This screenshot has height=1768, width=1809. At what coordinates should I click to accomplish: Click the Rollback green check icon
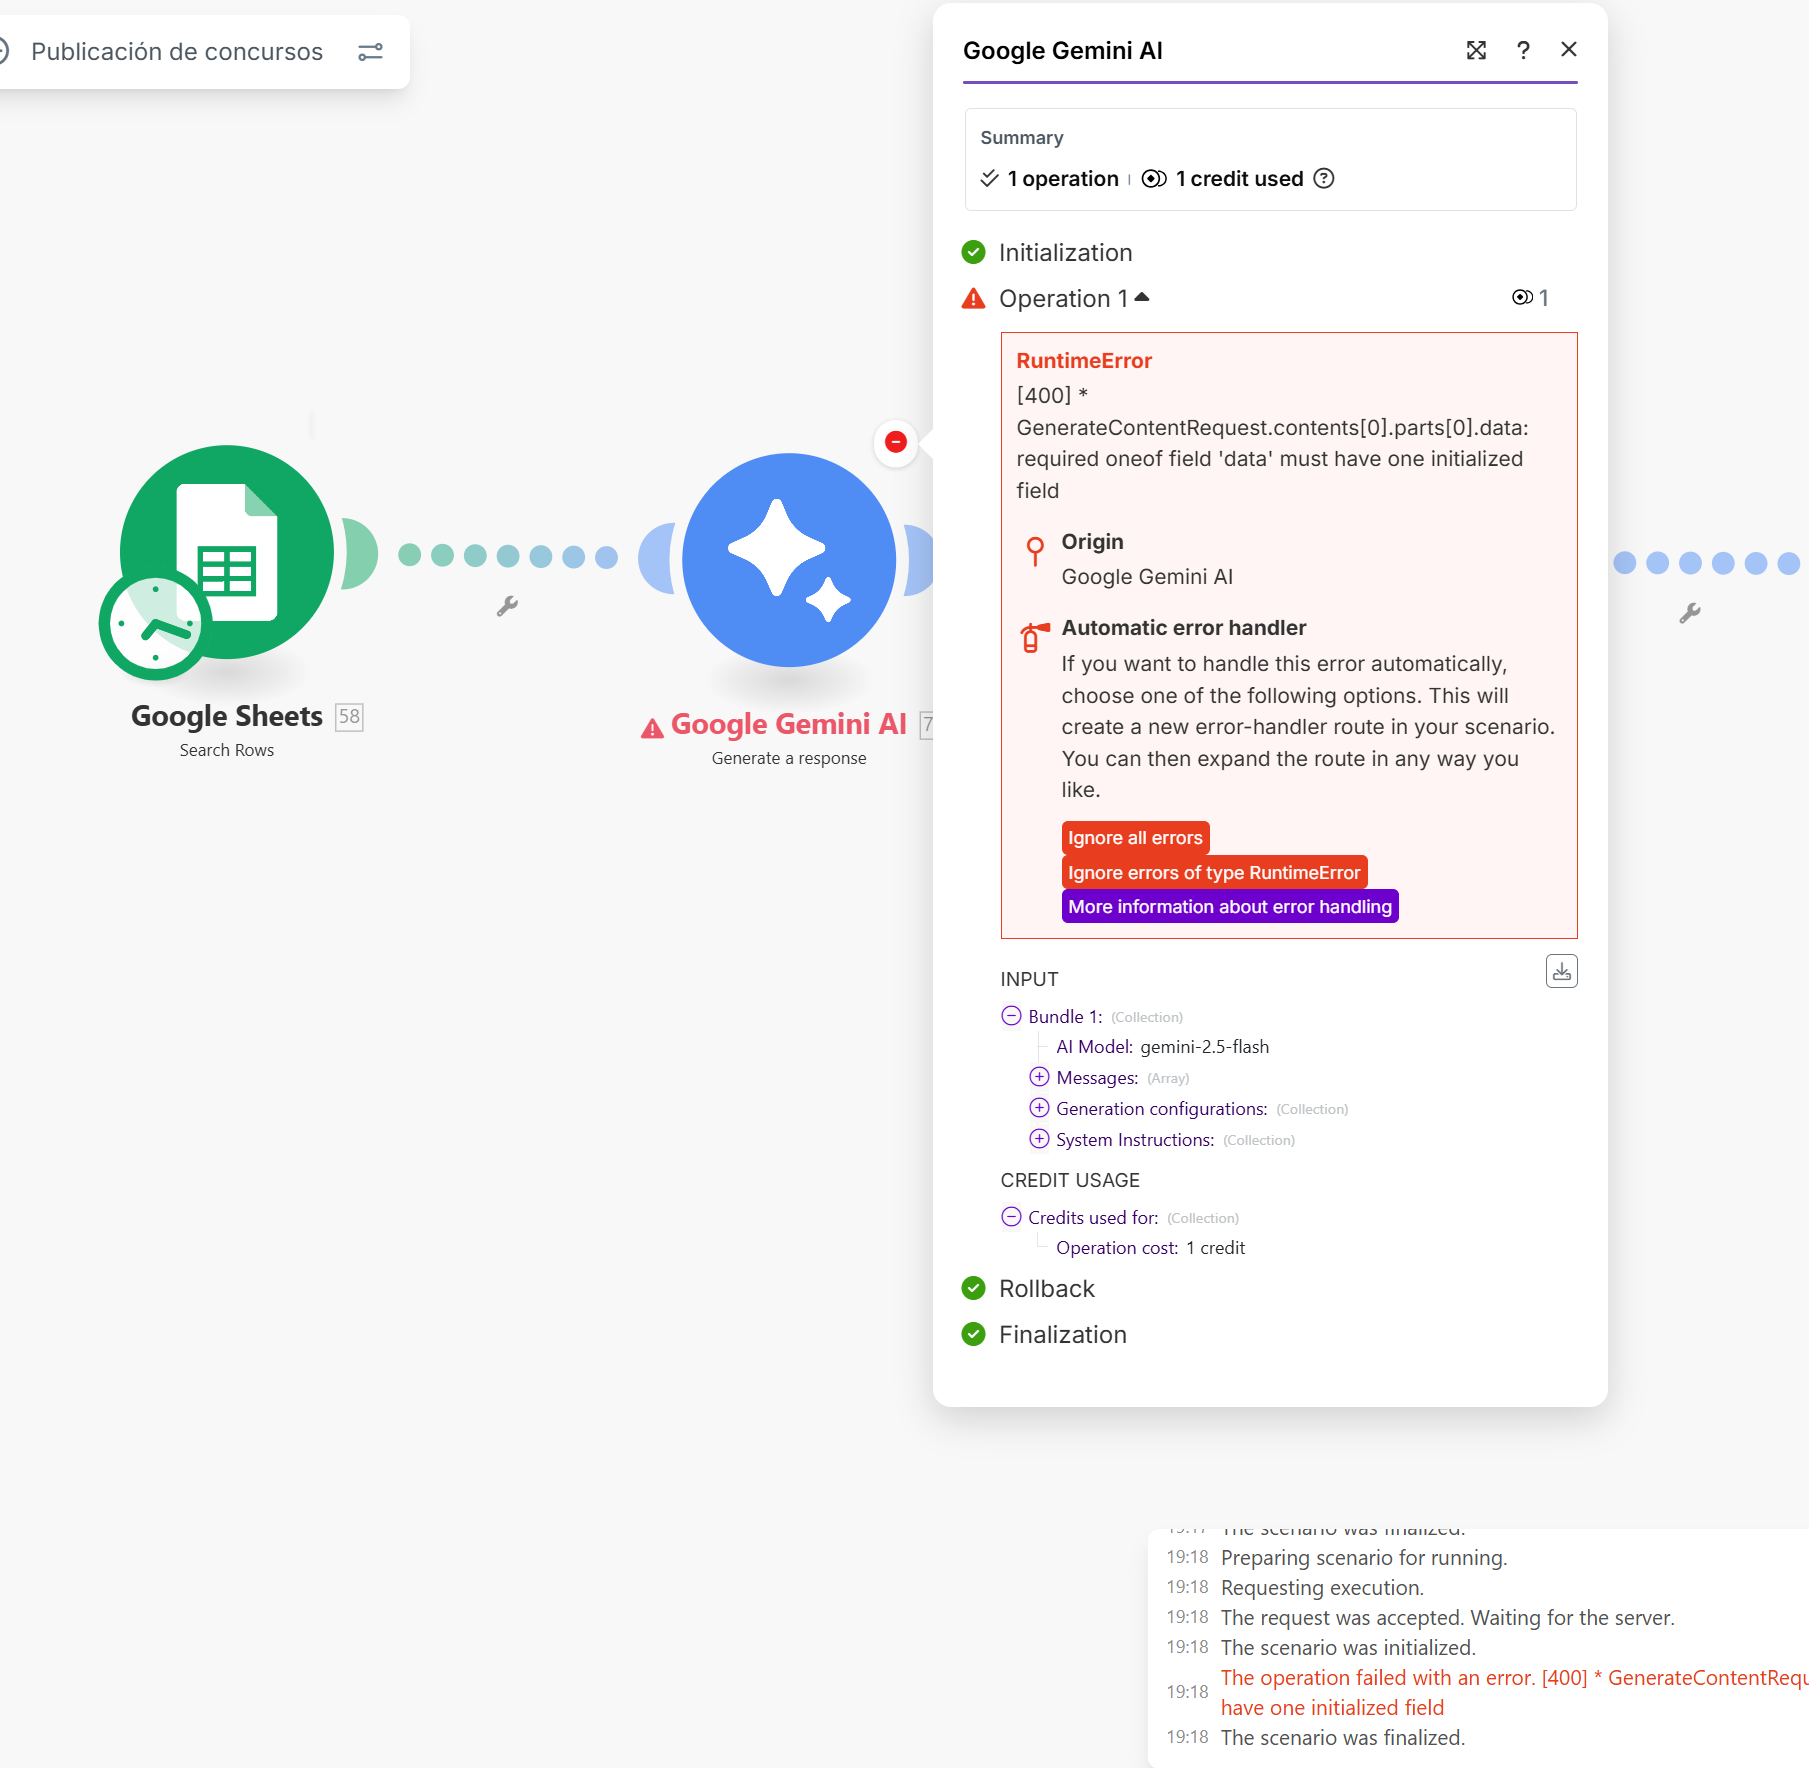click(x=973, y=1288)
